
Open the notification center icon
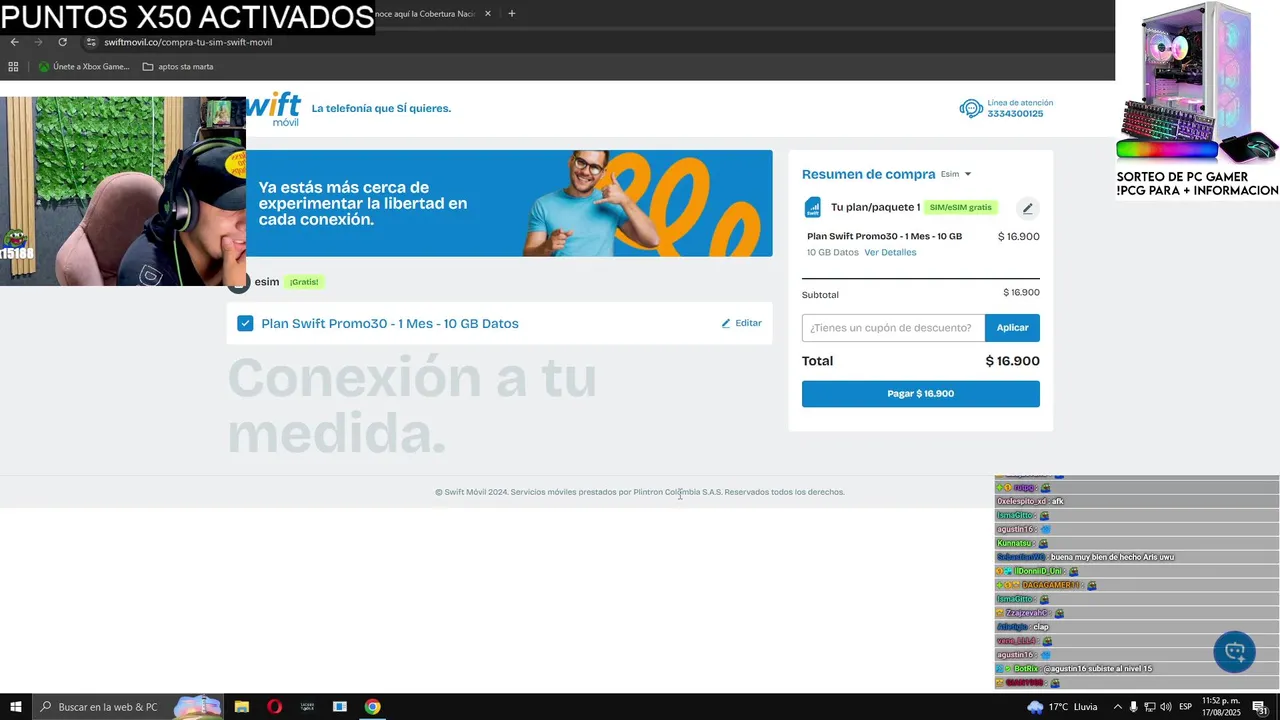pyautogui.click(x=1260, y=707)
